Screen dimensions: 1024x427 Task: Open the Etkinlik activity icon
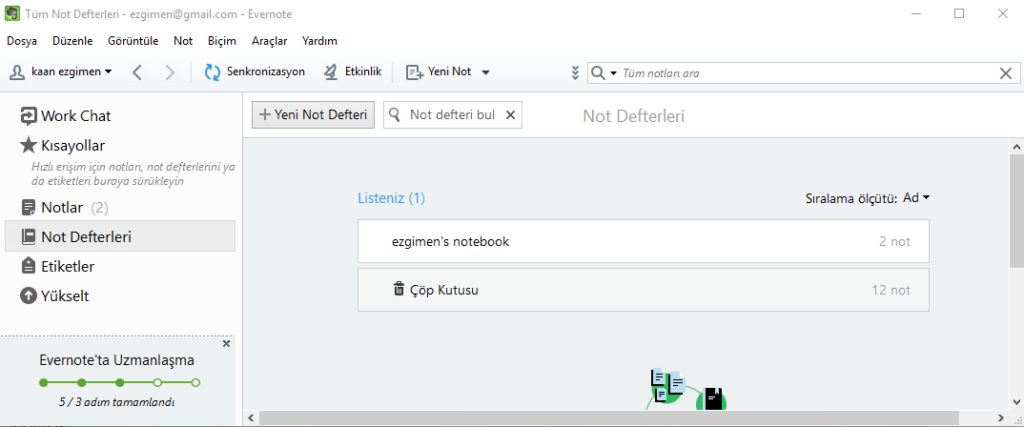click(x=331, y=72)
